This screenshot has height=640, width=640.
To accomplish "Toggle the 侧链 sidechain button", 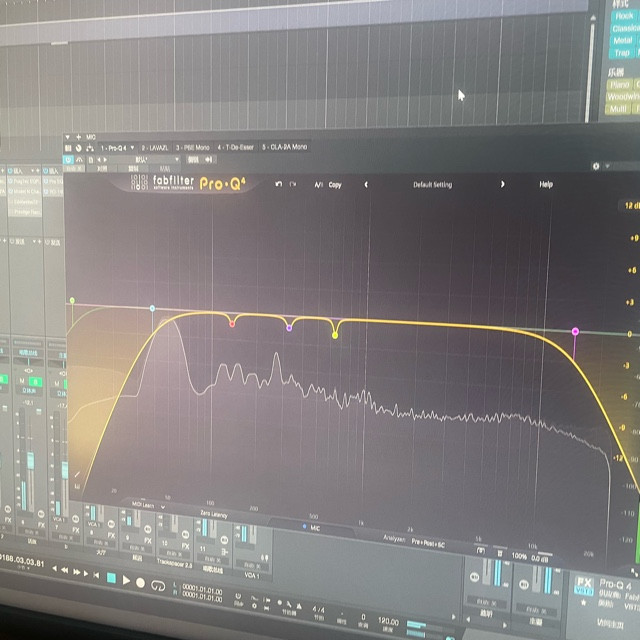I will 193,160.
